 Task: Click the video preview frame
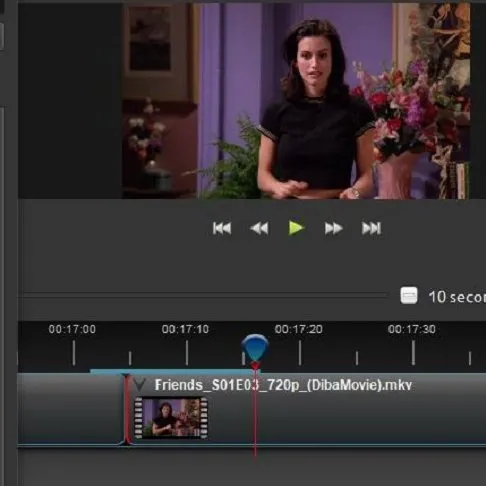[x=296, y=101]
